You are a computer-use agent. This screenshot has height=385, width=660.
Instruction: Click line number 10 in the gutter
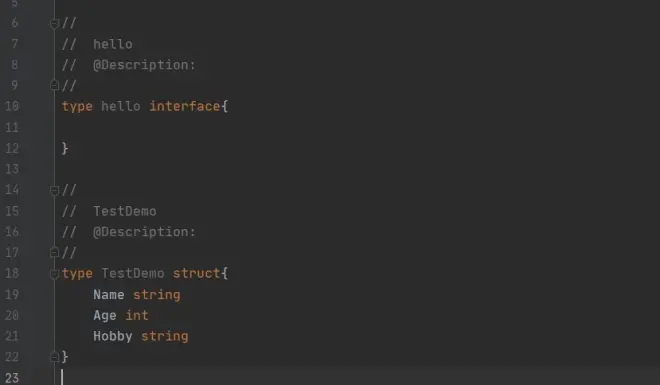click(12, 106)
